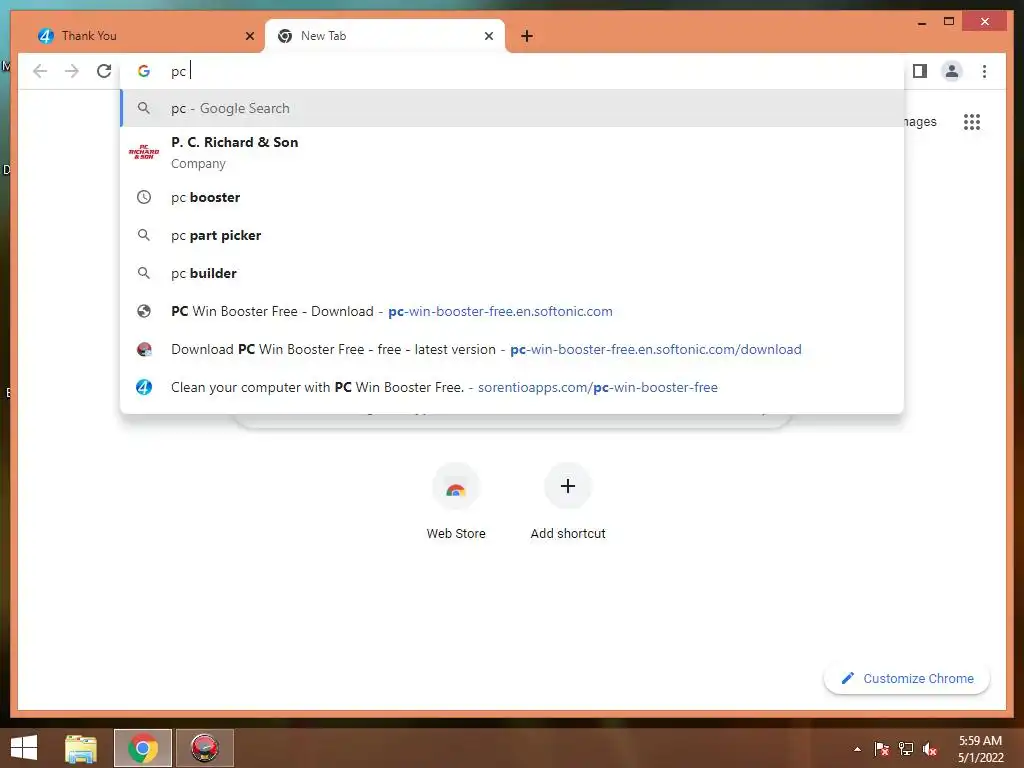Pick the 'pc booster' history suggestion
The image size is (1024, 768).
coord(512,197)
